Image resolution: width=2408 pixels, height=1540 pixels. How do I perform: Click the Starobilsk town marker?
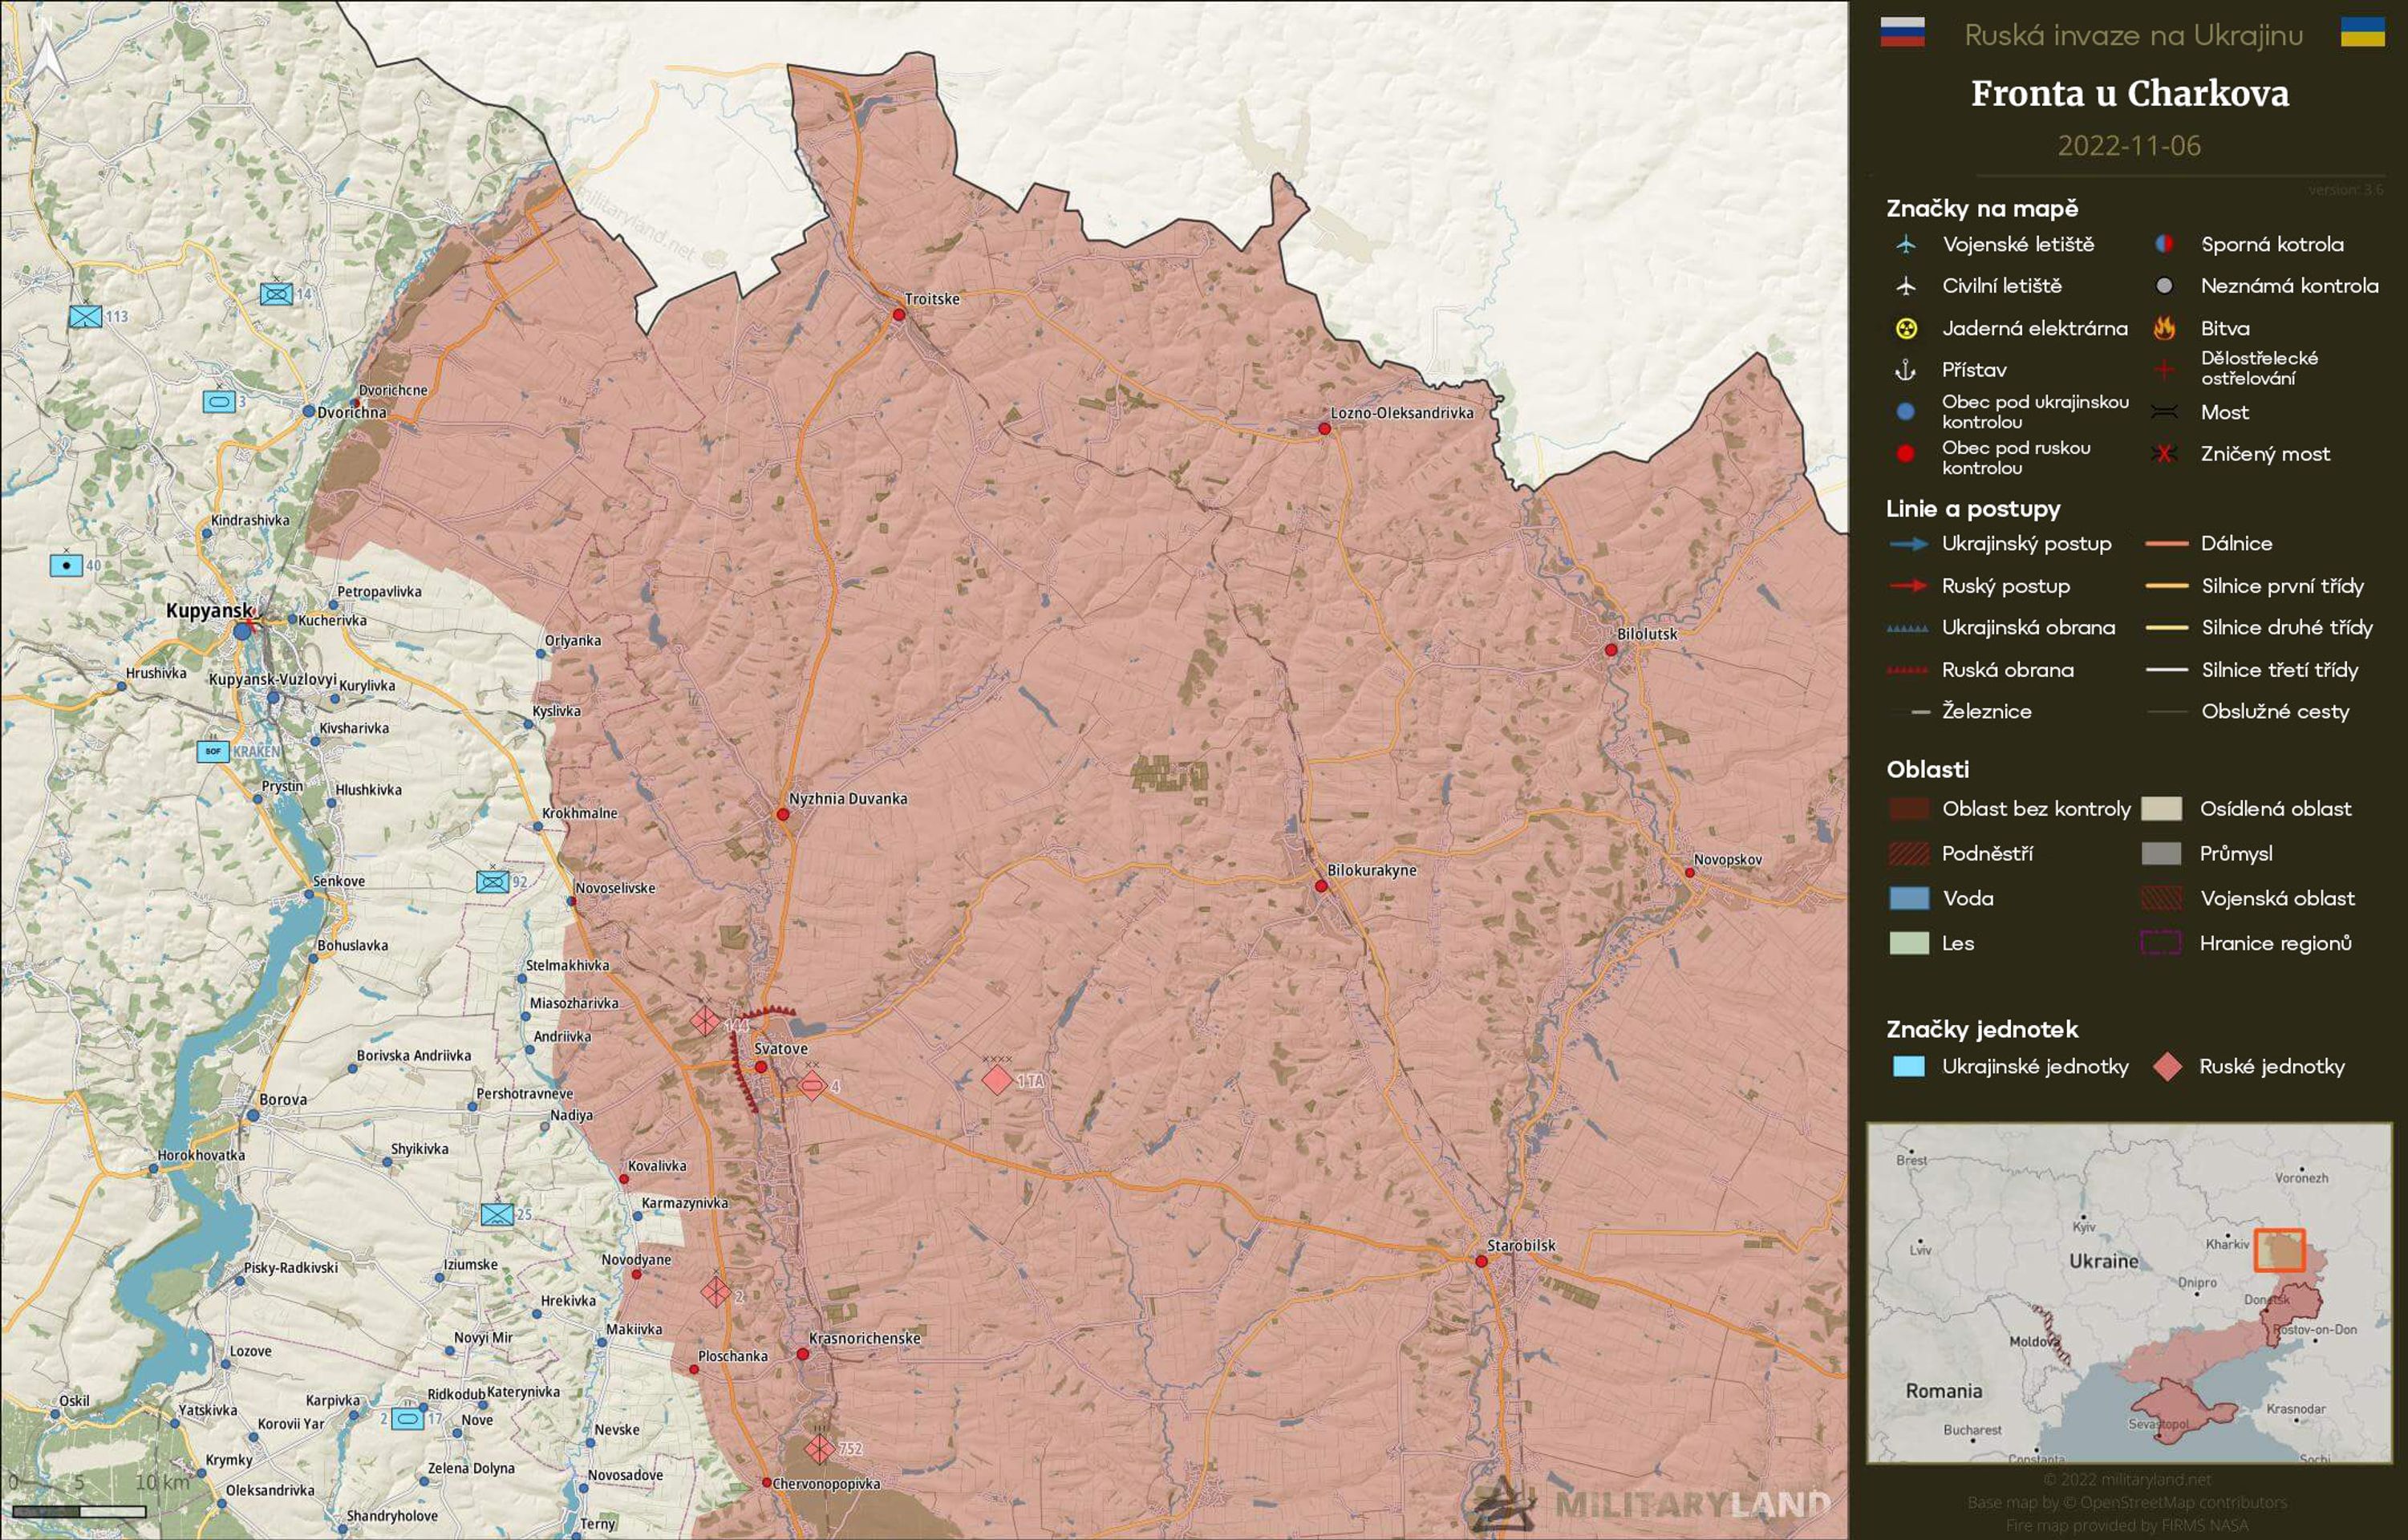(x=1481, y=1261)
